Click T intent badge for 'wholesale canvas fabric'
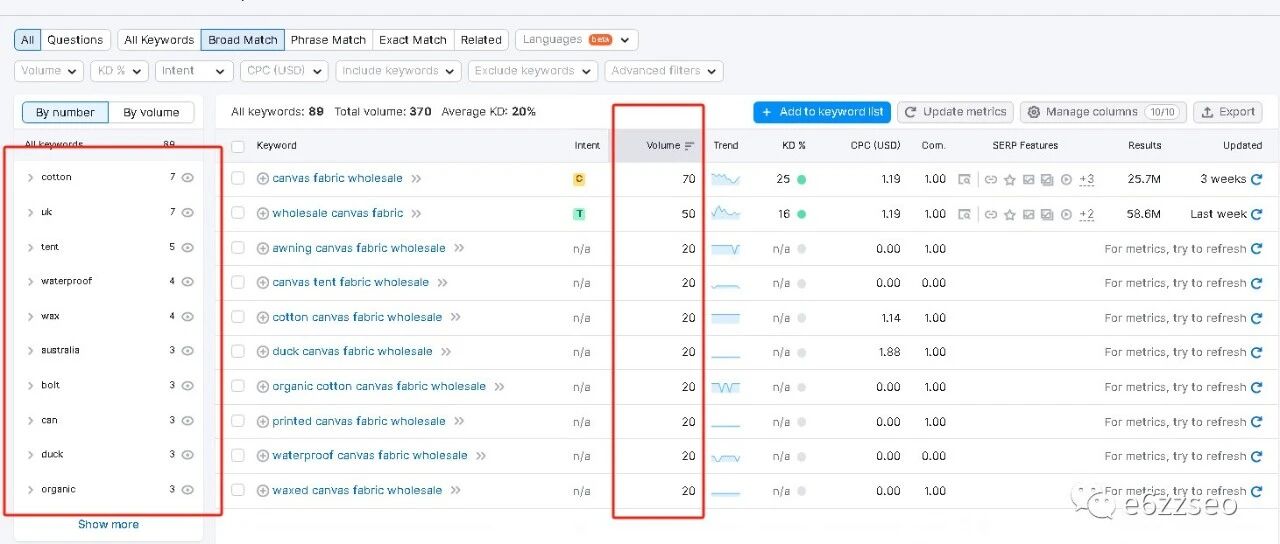 (578, 214)
